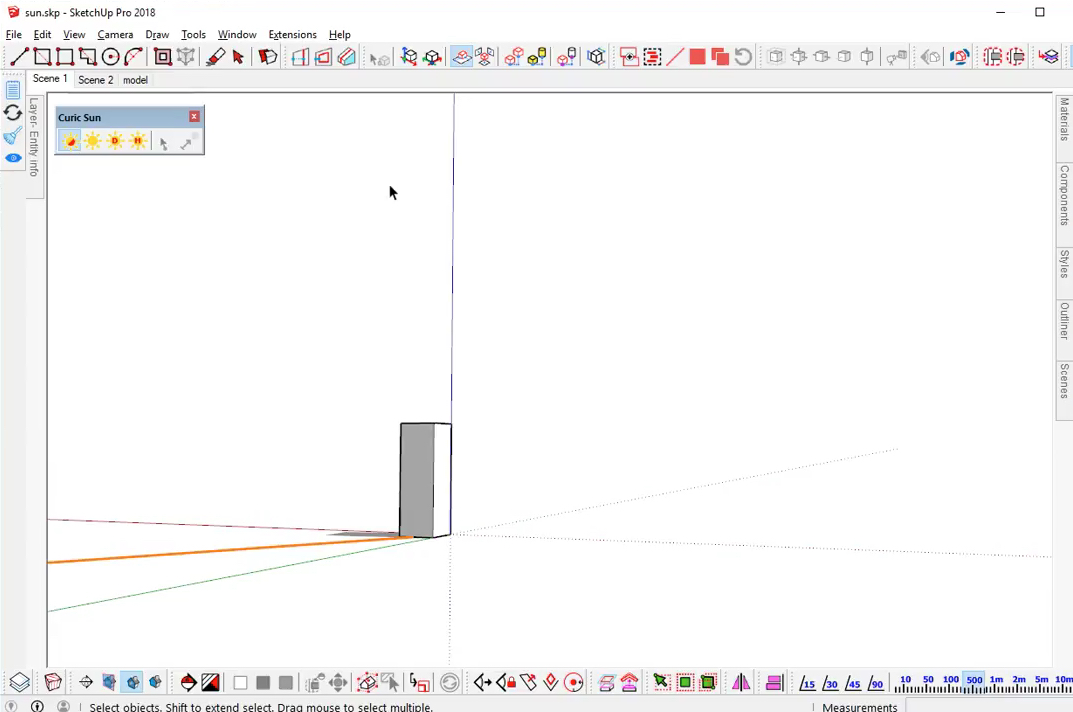Open the Extensions menu
This screenshot has width=1073, height=712.
click(x=292, y=34)
